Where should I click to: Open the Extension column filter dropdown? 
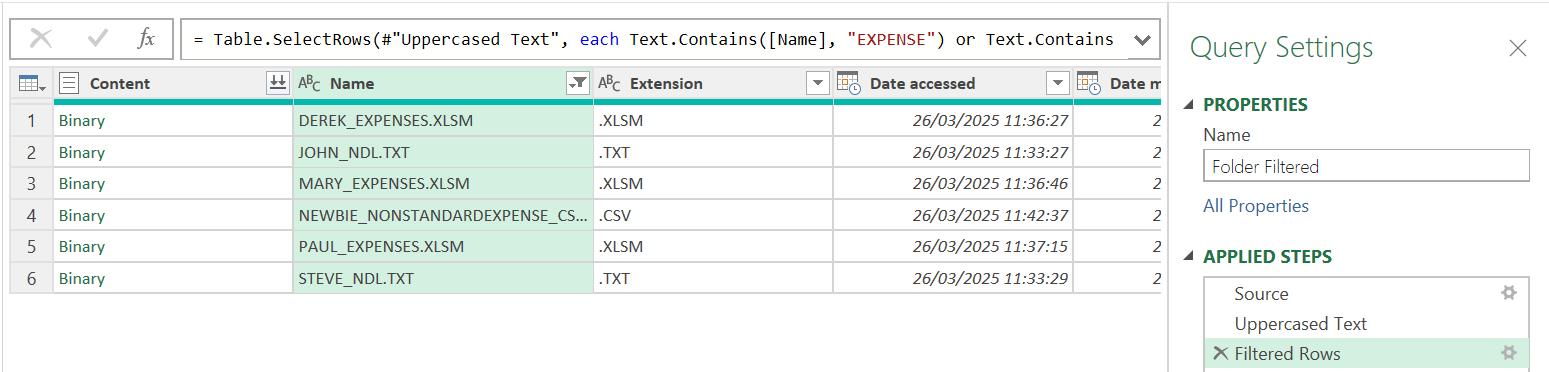coord(818,84)
